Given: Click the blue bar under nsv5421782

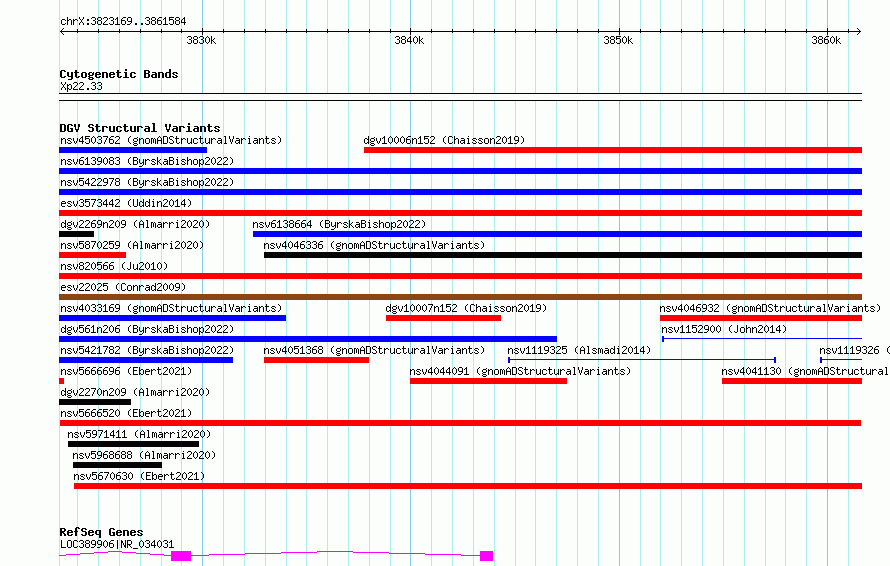Looking at the screenshot, I should click(x=146, y=360).
